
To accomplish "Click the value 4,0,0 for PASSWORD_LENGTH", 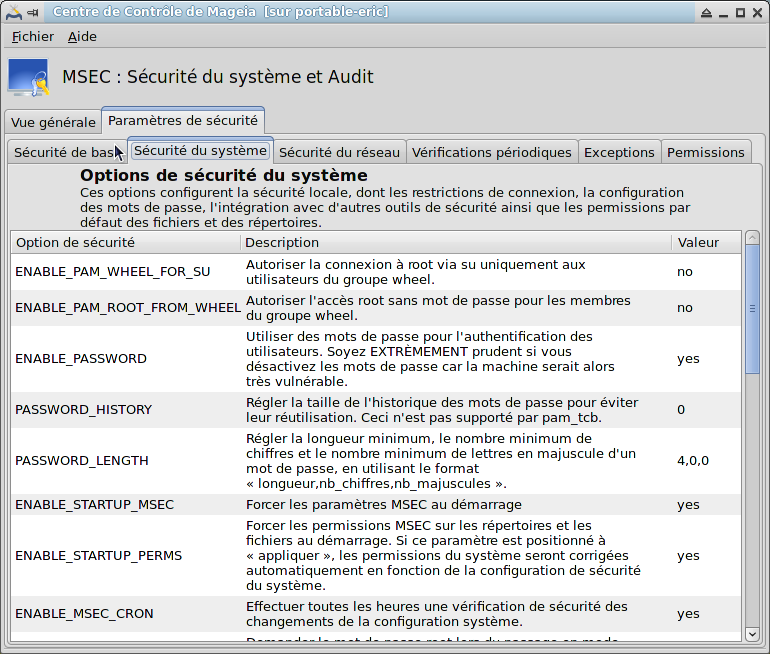I will 693,461.
